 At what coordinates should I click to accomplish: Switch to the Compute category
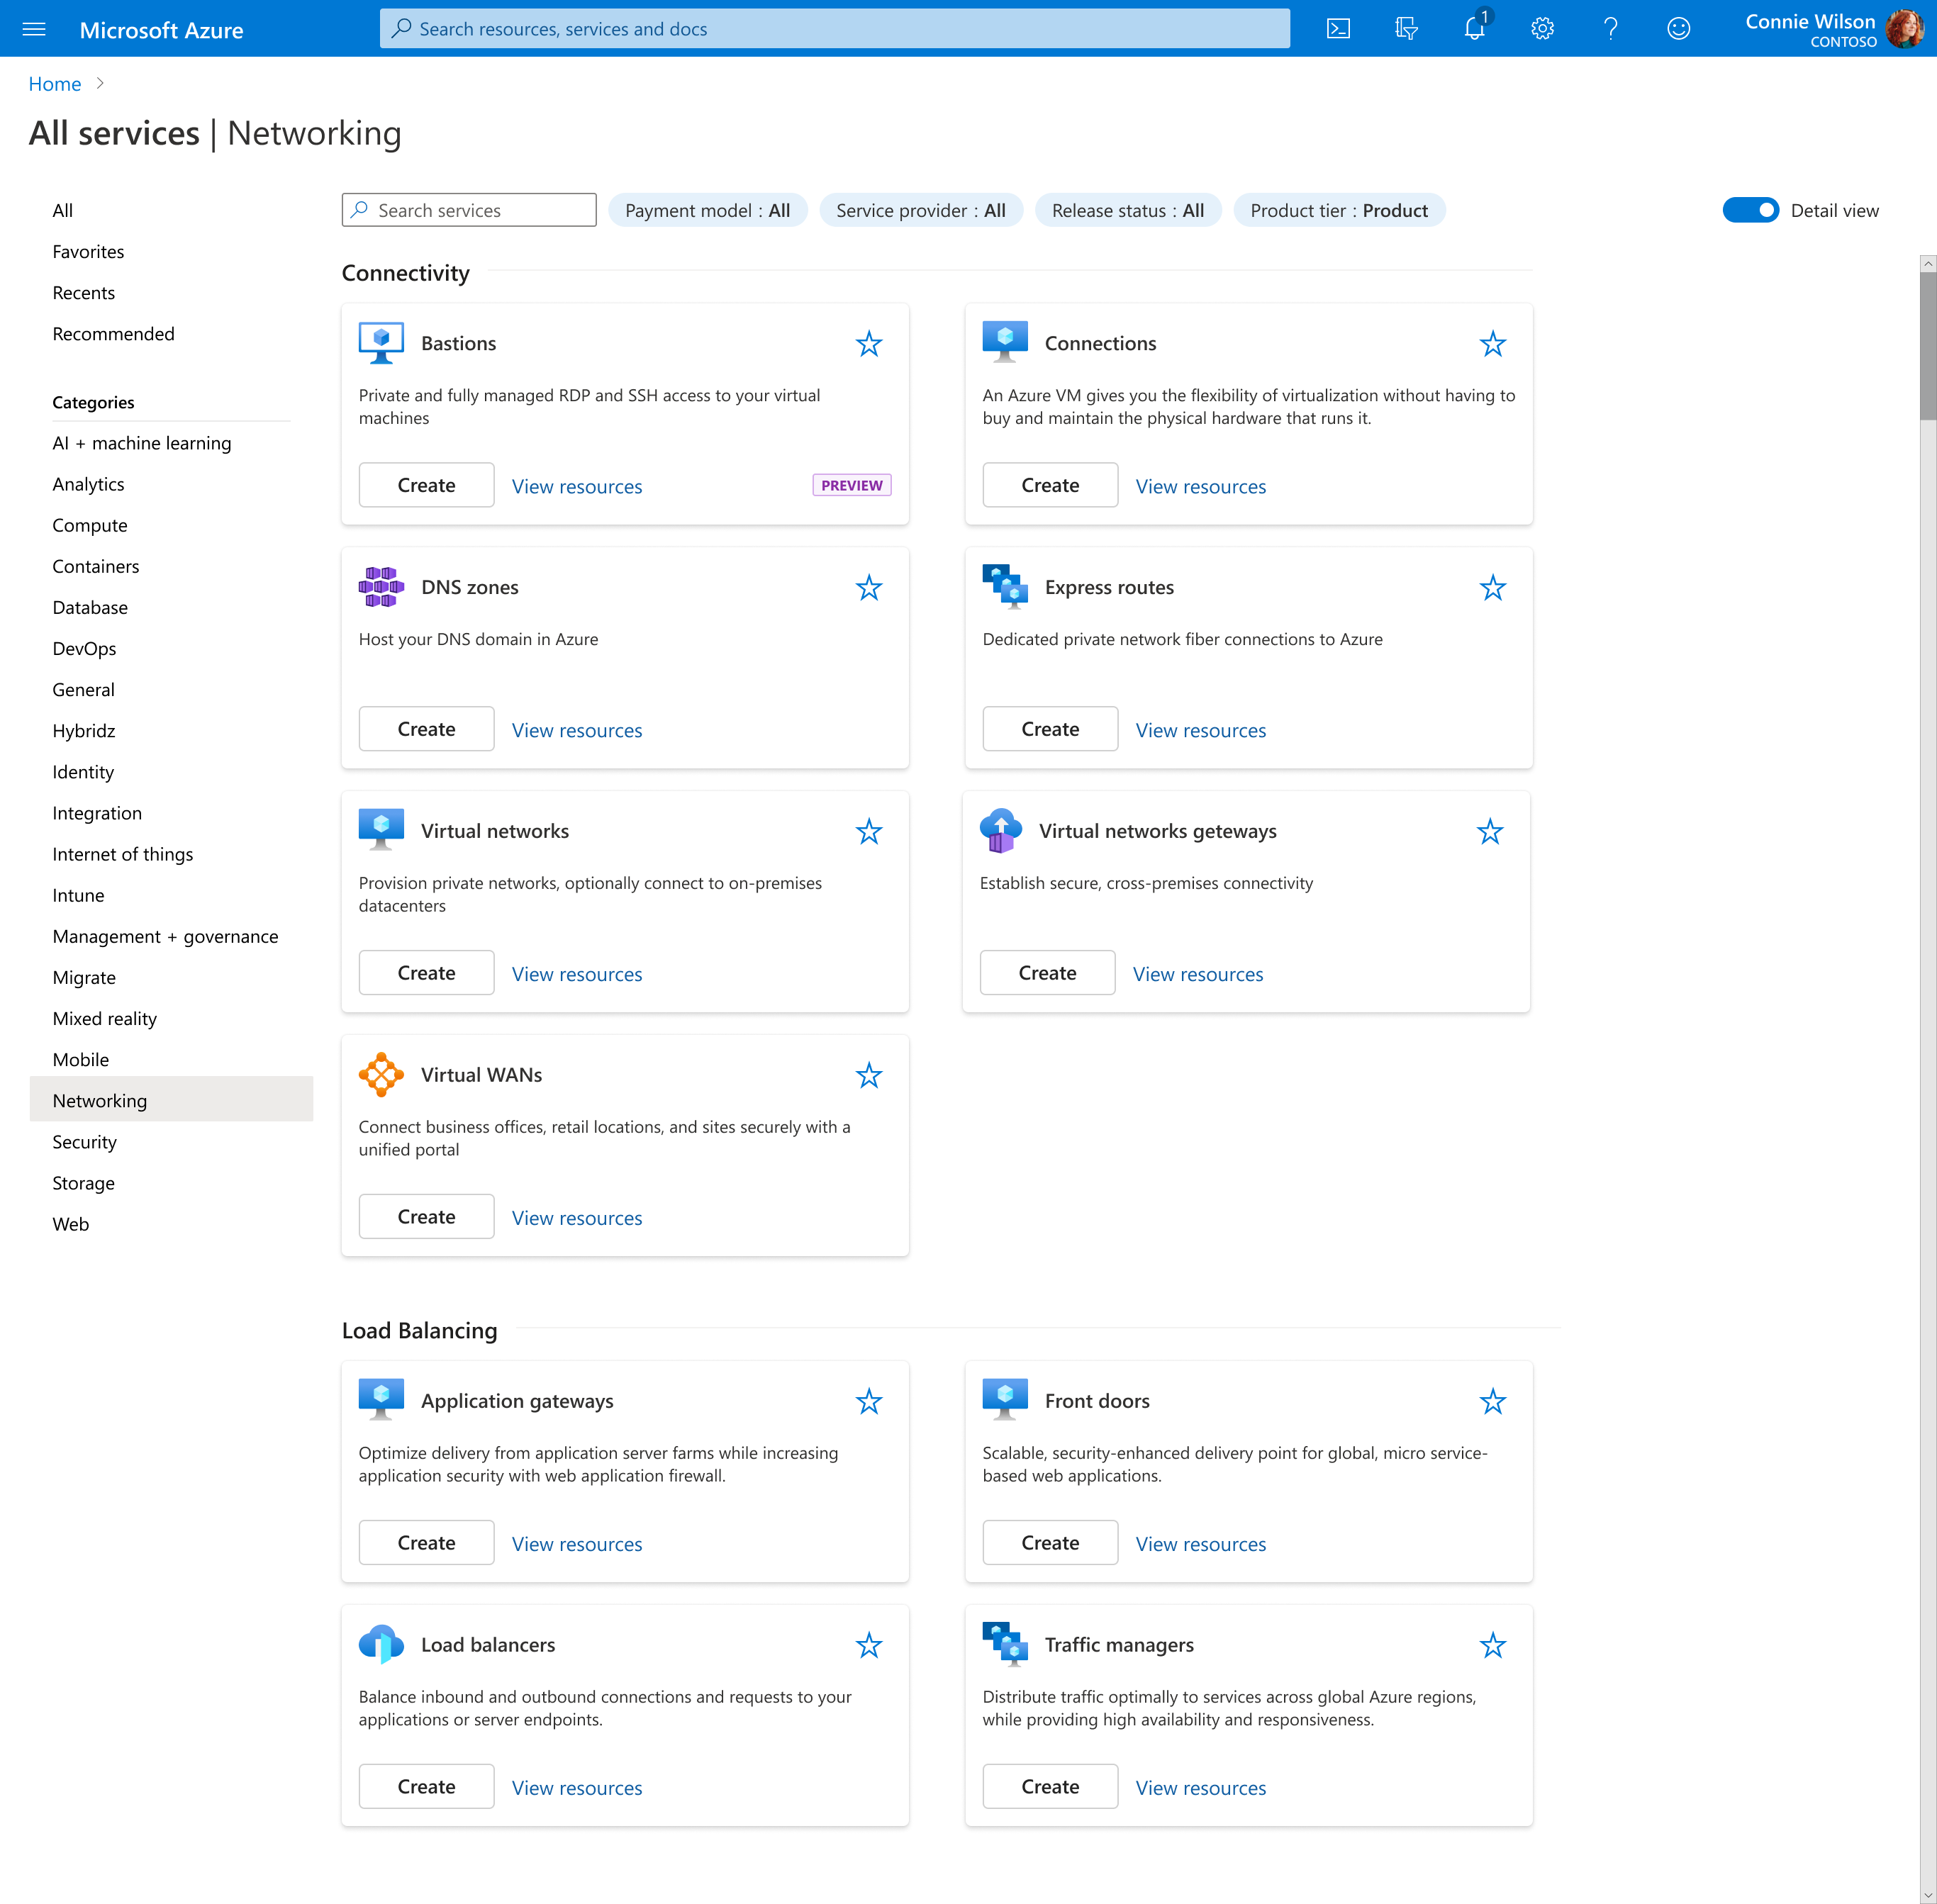89,525
